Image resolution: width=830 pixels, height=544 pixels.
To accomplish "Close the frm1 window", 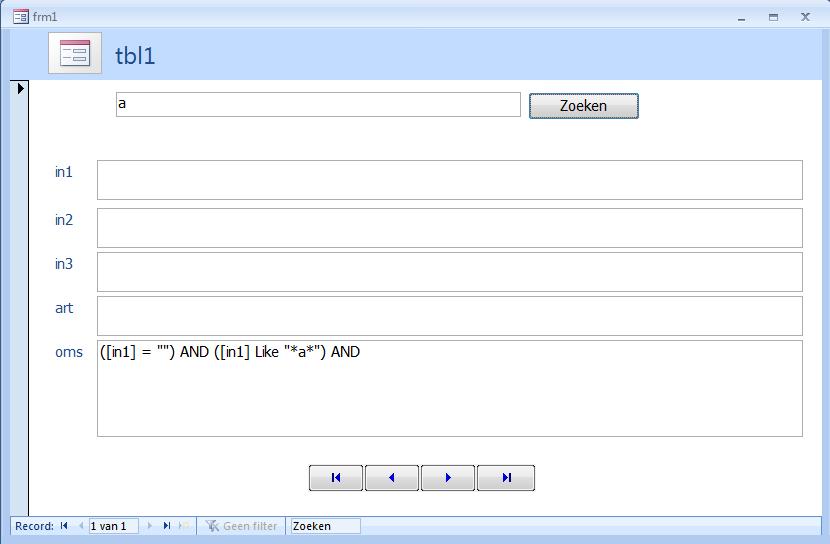I will tap(805, 17).
